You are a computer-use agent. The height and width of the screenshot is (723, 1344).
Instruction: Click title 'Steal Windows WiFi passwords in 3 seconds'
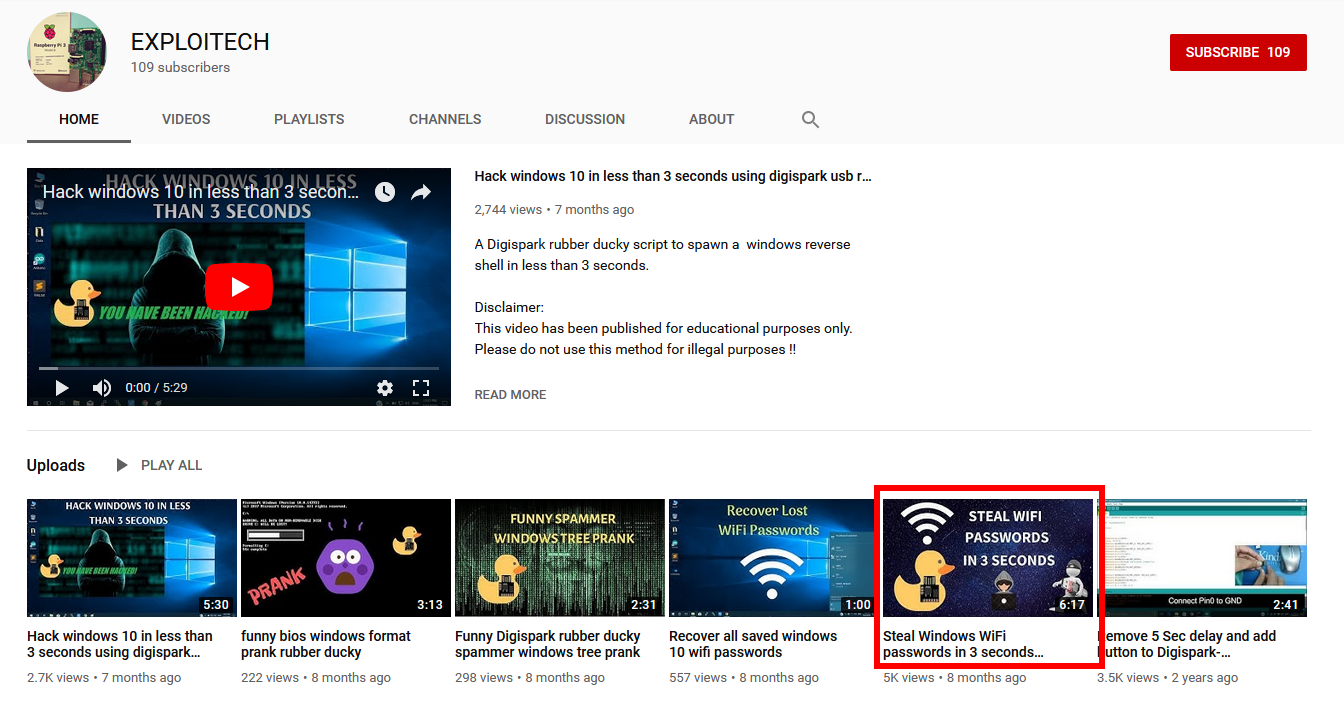tap(963, 644)
